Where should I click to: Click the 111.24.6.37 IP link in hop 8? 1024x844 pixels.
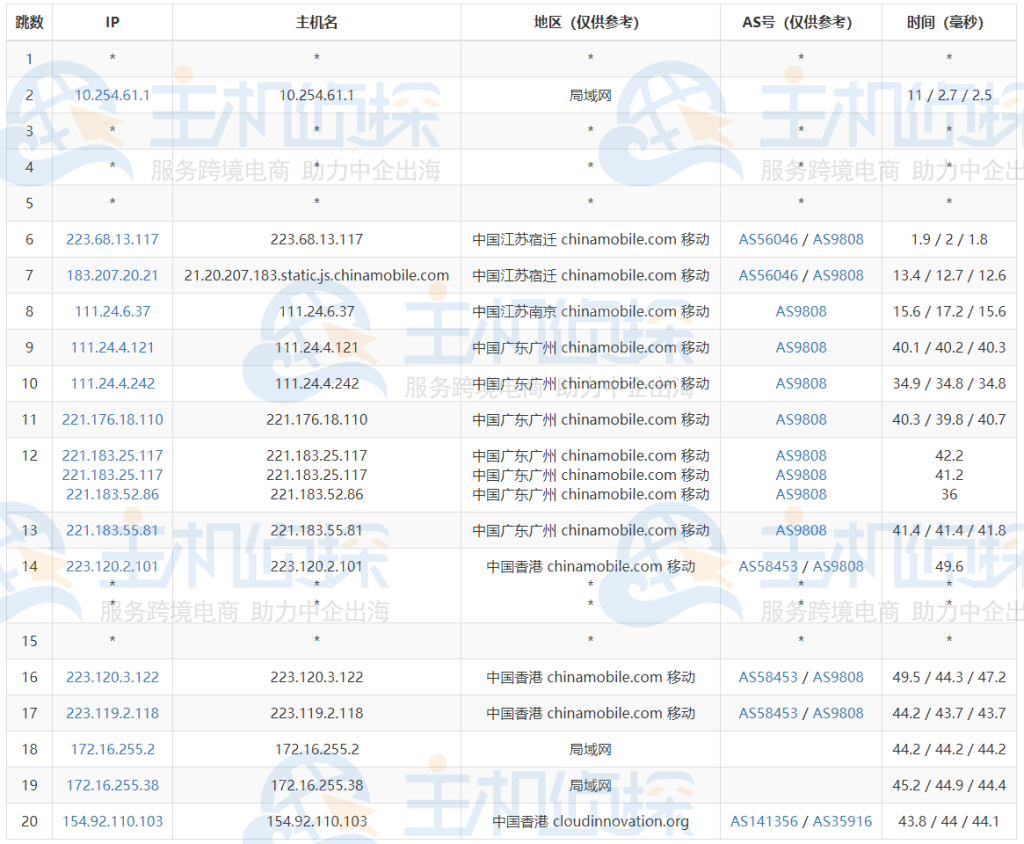112,311
